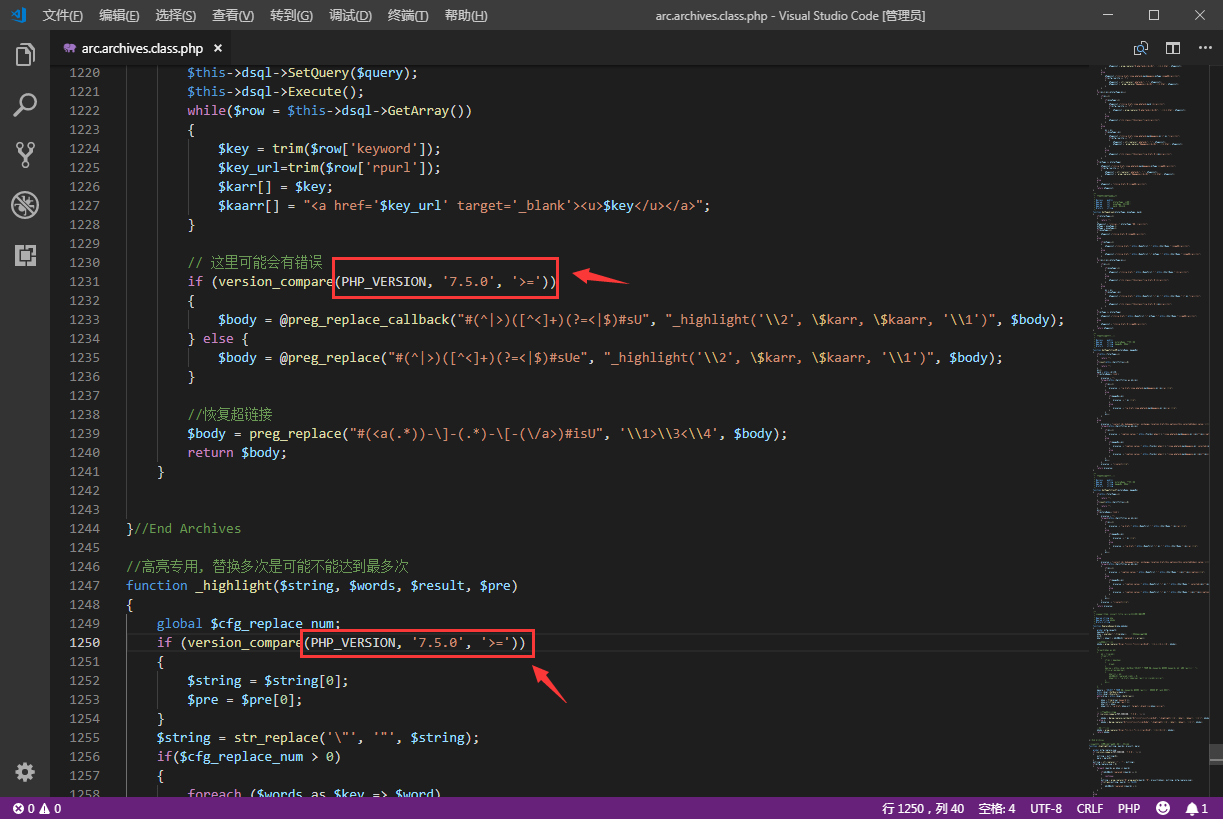Close the arc.archives.class.php tab
The image size is (1223, 819).
[x=218, y=48]
